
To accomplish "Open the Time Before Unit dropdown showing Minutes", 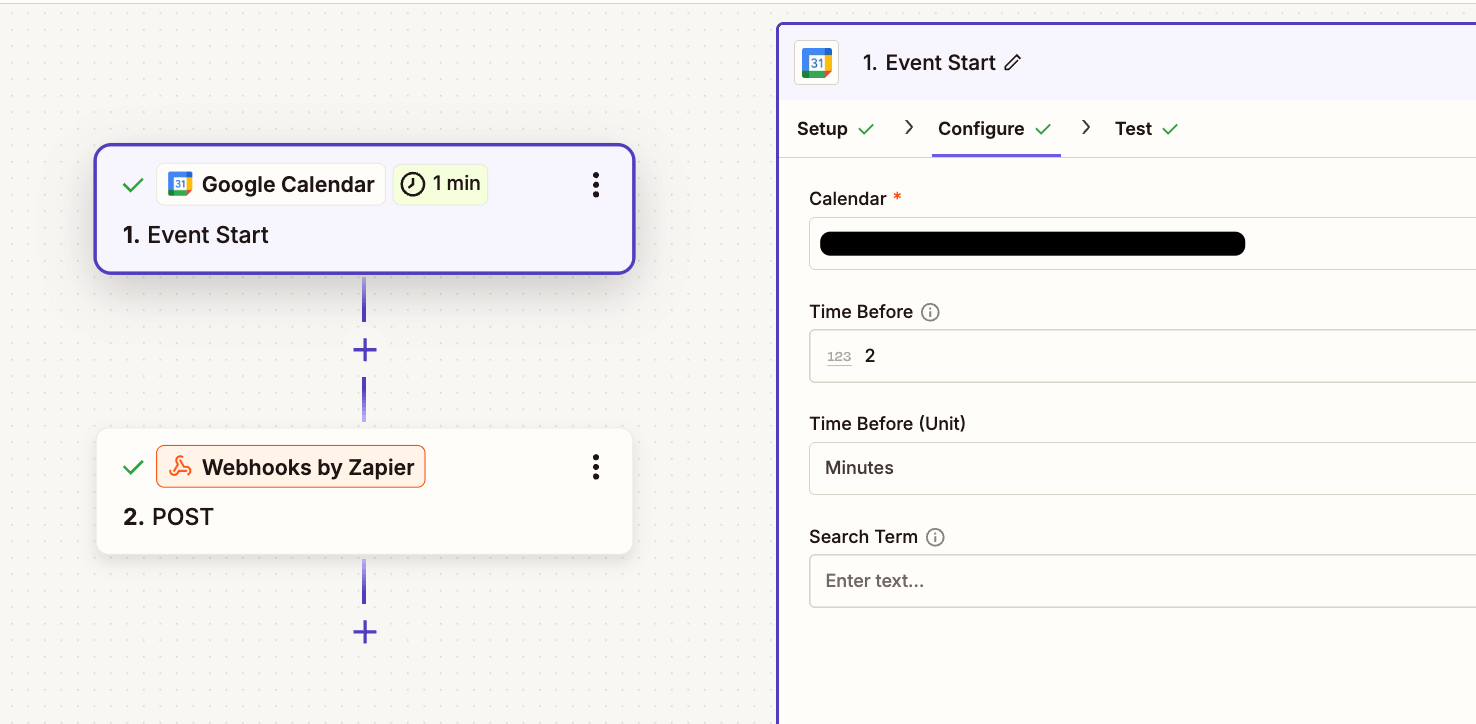I will [x=1140, y=468].
